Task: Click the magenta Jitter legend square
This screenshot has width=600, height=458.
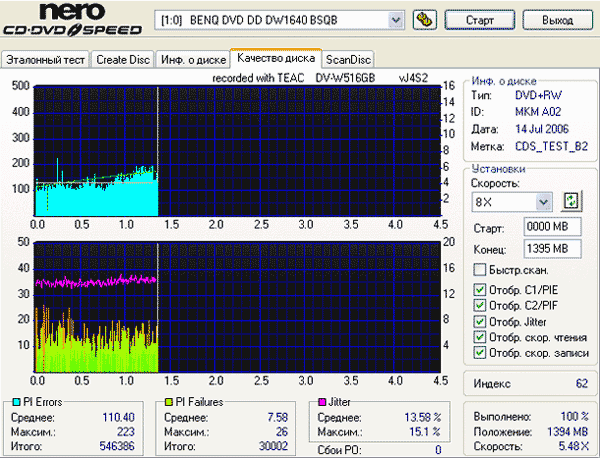Action: coord(322,401)
